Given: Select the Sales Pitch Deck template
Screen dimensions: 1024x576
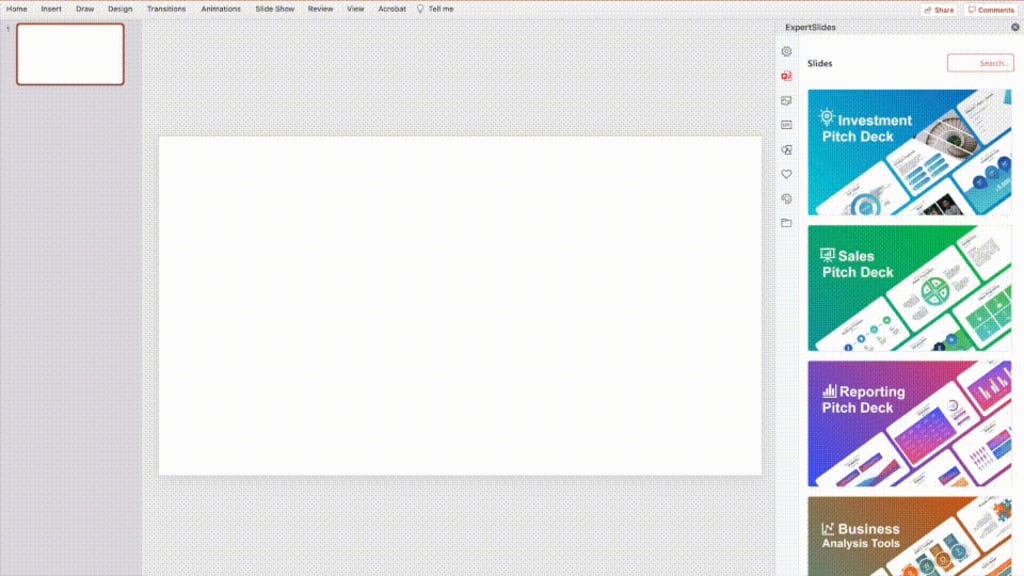Looking at the screenshot, I should (909, 288).
